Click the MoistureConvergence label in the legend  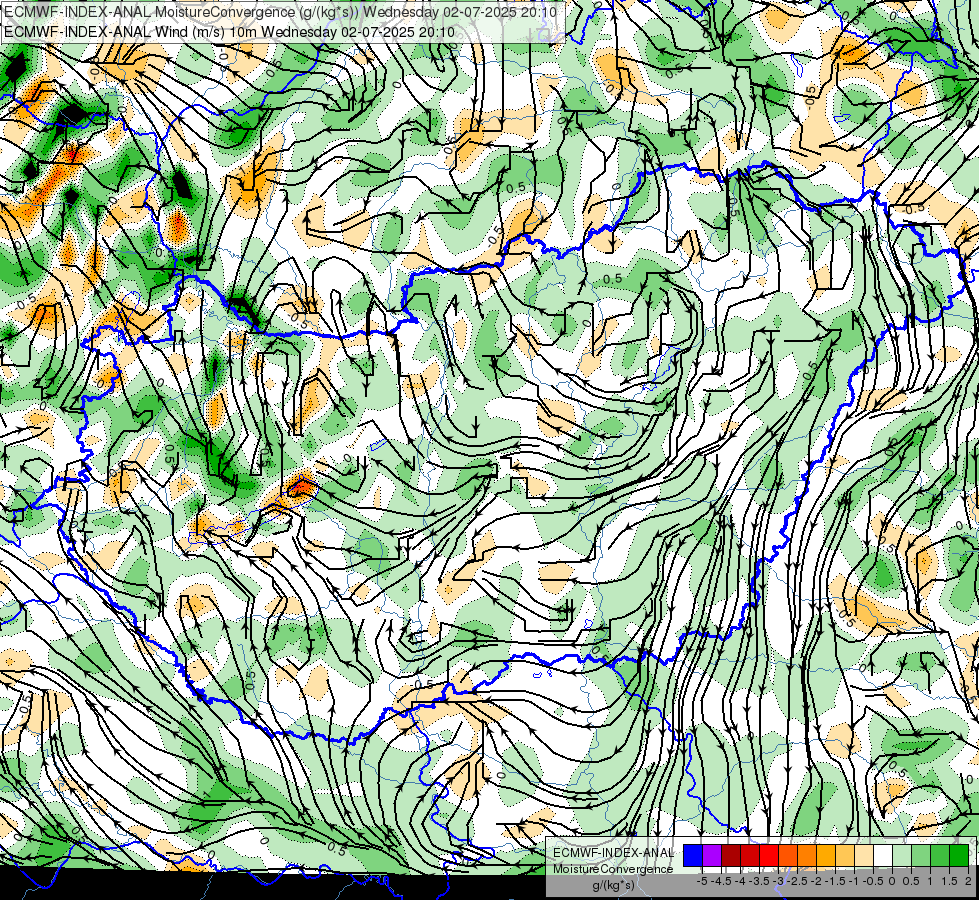click(x=613, y=869)
